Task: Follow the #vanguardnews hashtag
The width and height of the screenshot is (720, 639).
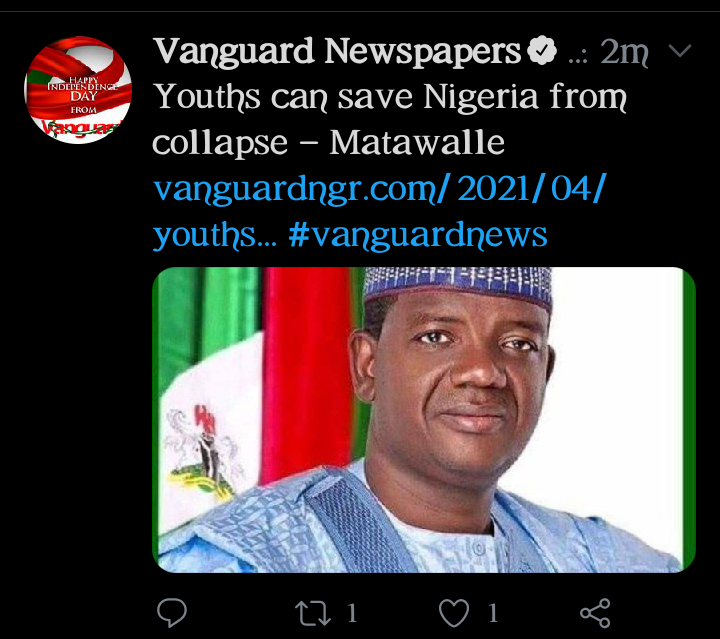Action: [x=418, y=235]
